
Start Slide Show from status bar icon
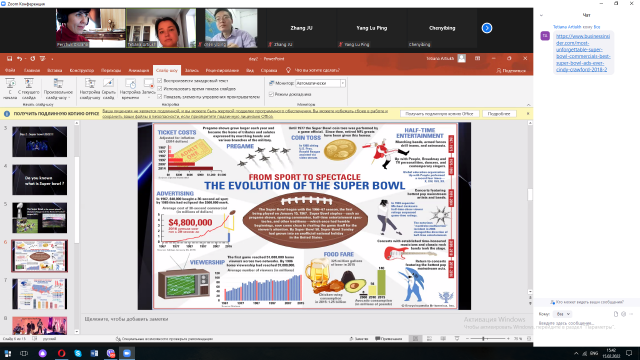pyautogui.click(x=457, y=339)
